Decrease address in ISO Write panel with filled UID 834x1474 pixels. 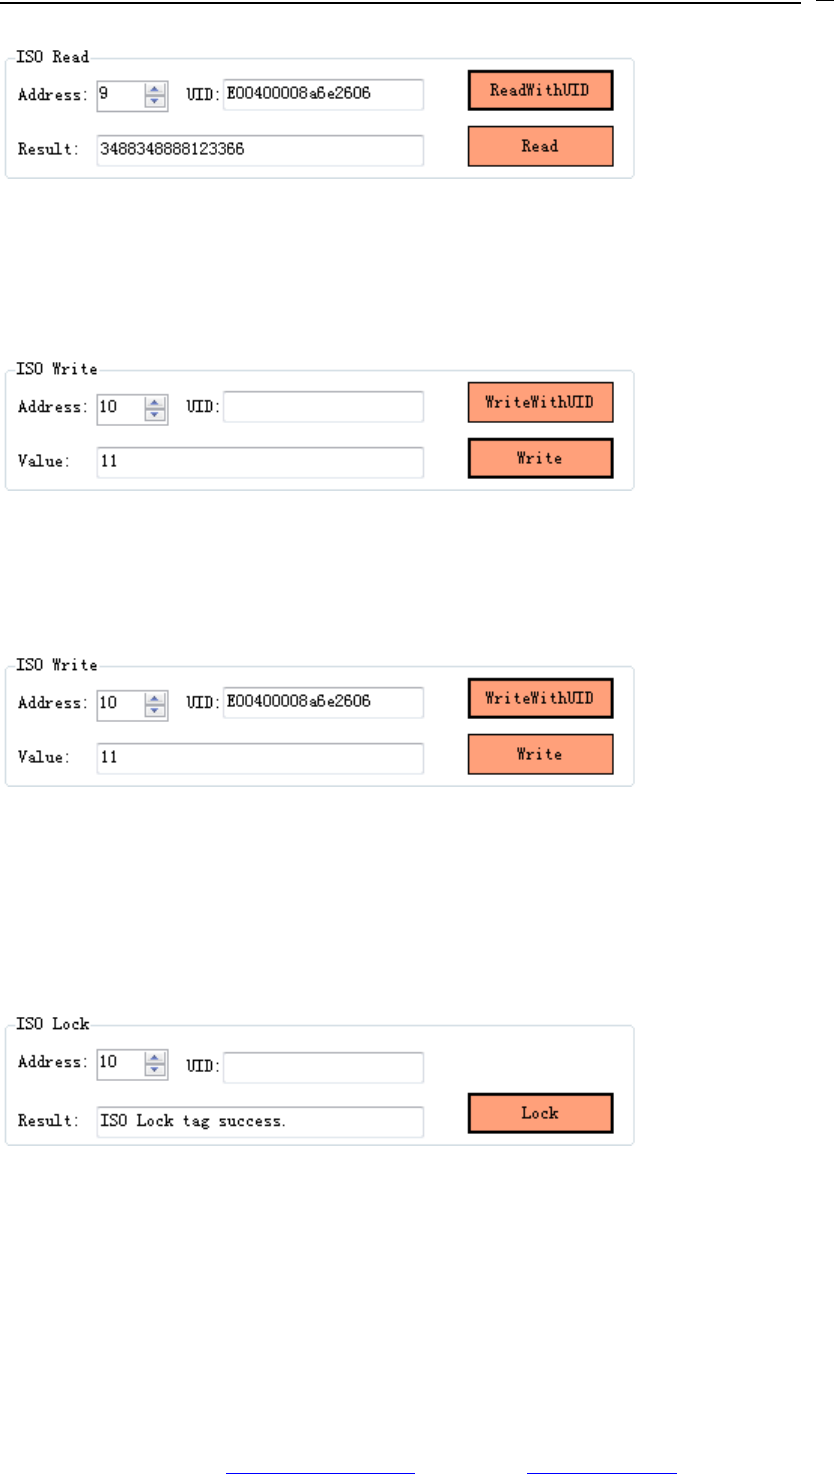[x=155, y=709]
